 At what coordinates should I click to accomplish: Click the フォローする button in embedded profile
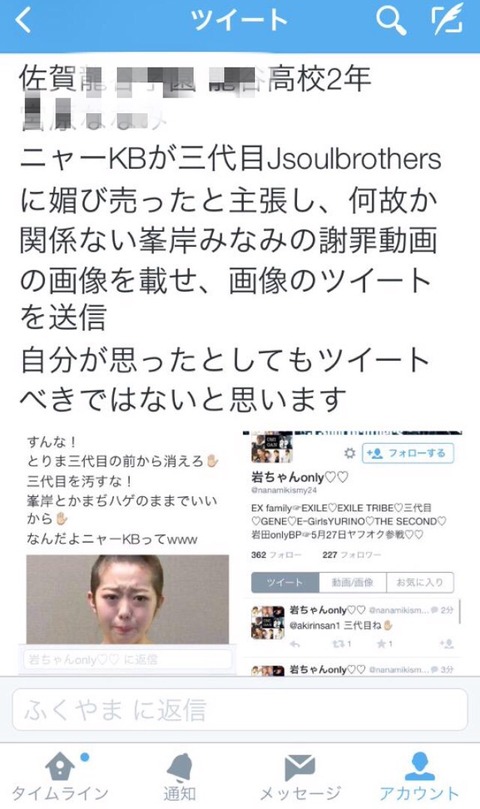pos(408,453)
